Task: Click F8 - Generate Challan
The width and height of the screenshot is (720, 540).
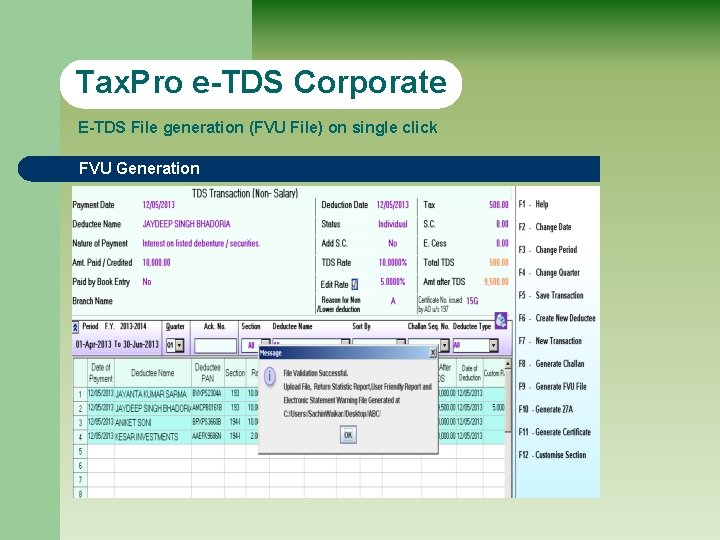Action: pos(551,364)
